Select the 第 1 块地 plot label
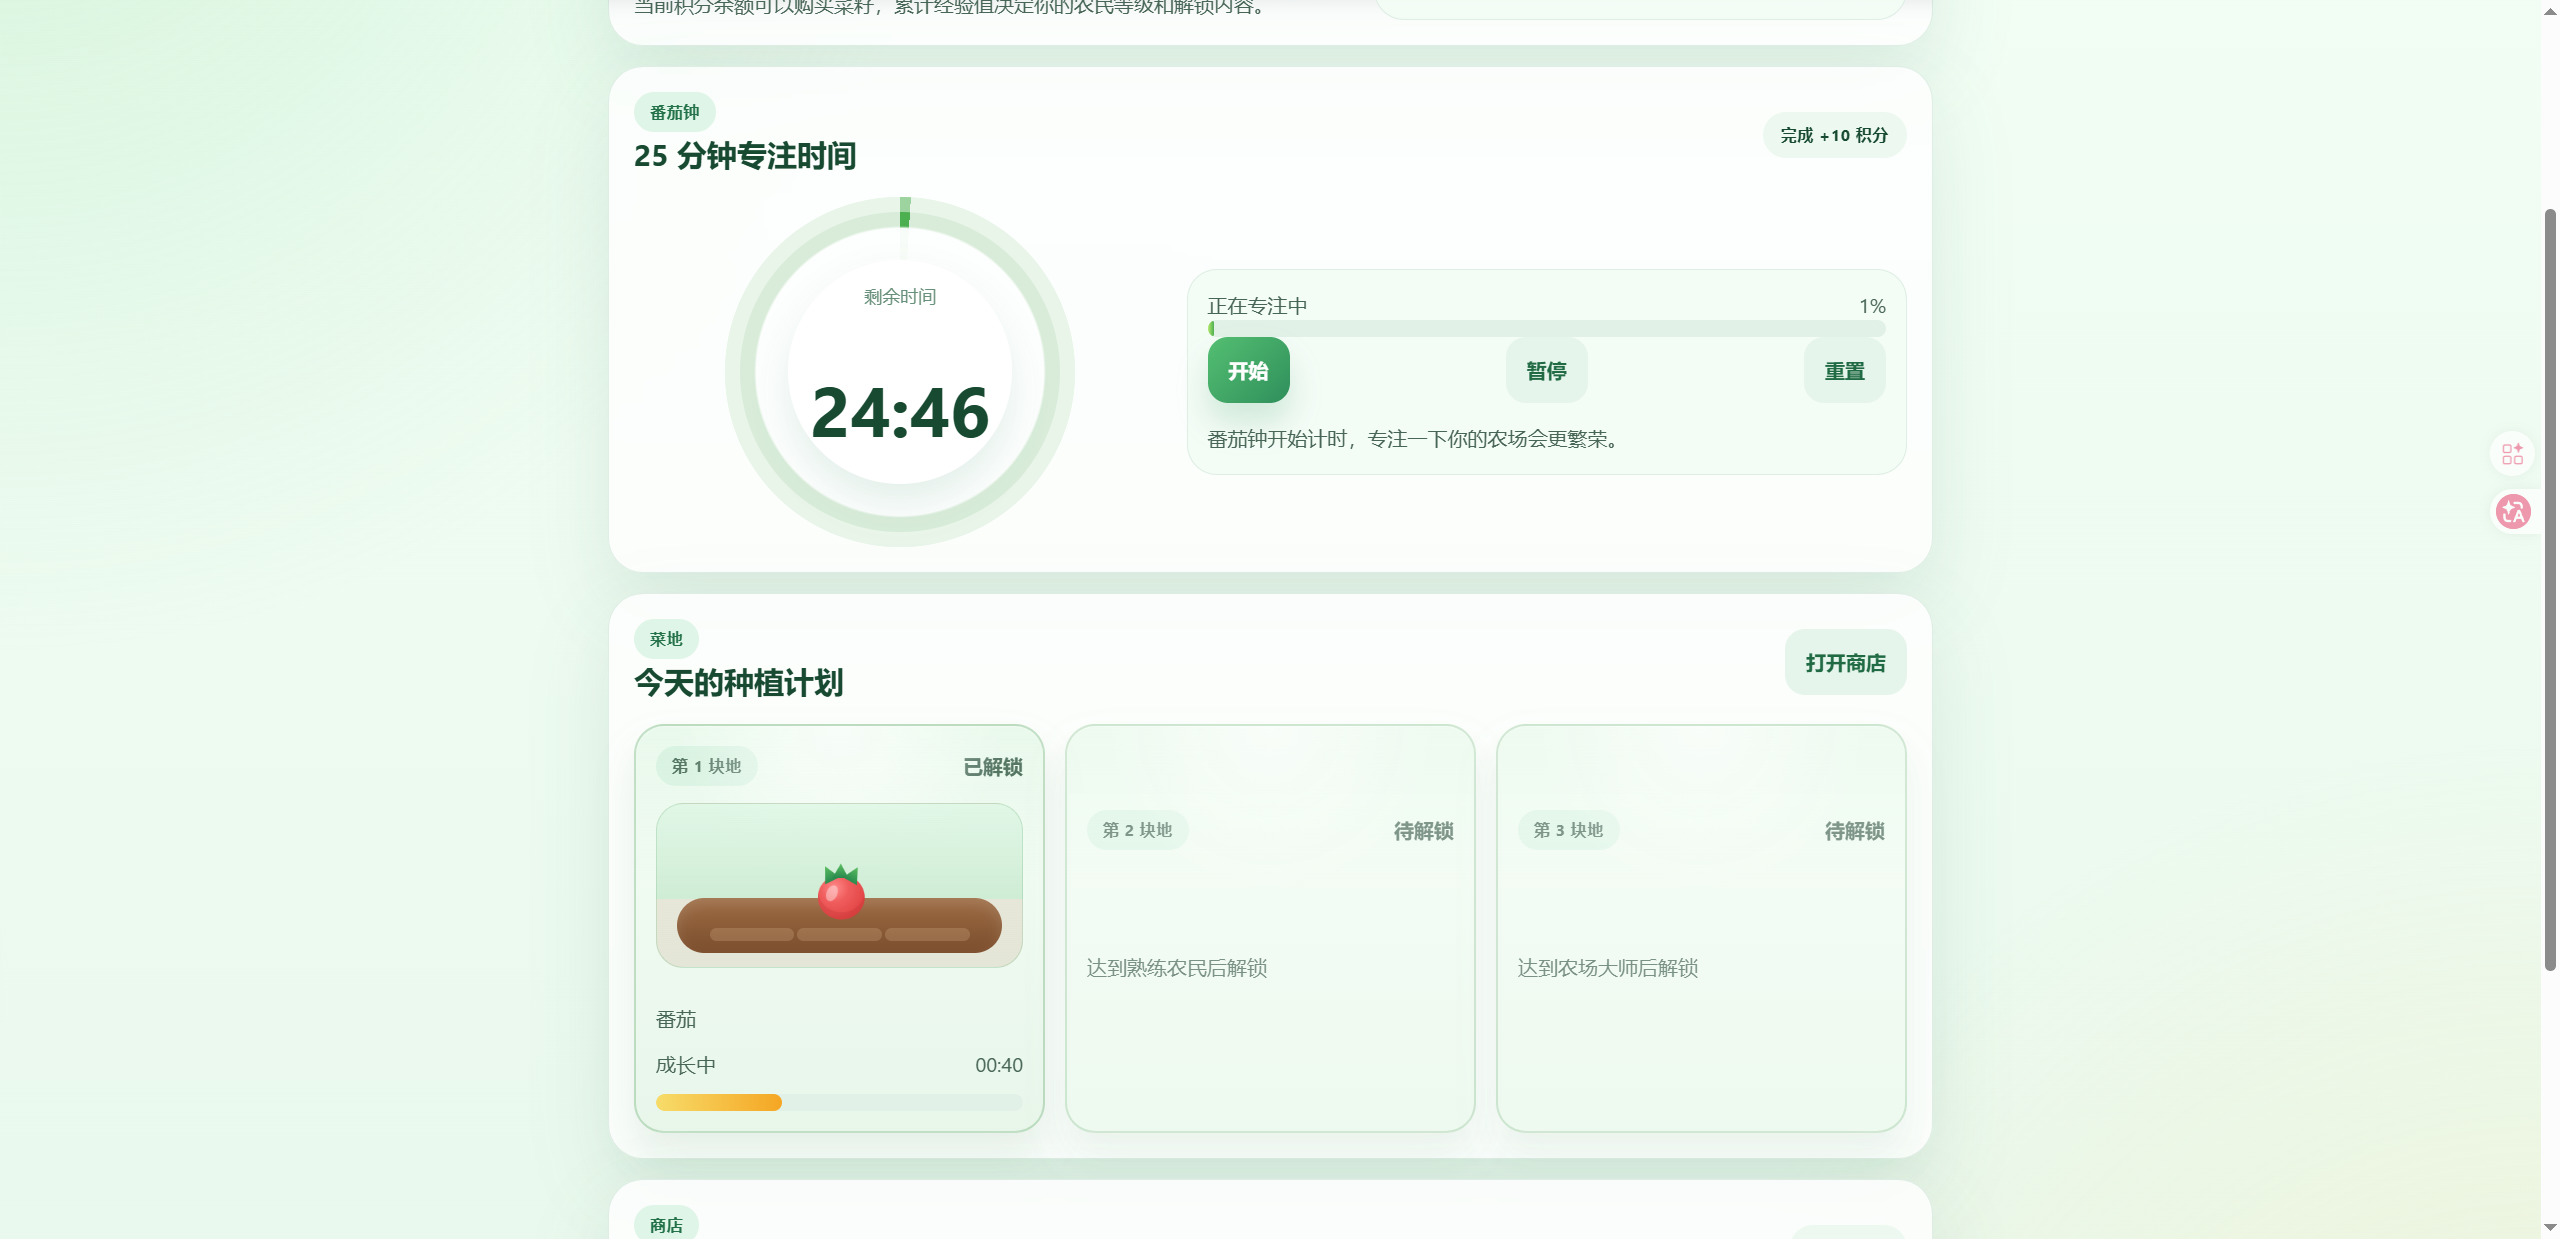The image size is (2560, 1239). pos(706,766)
